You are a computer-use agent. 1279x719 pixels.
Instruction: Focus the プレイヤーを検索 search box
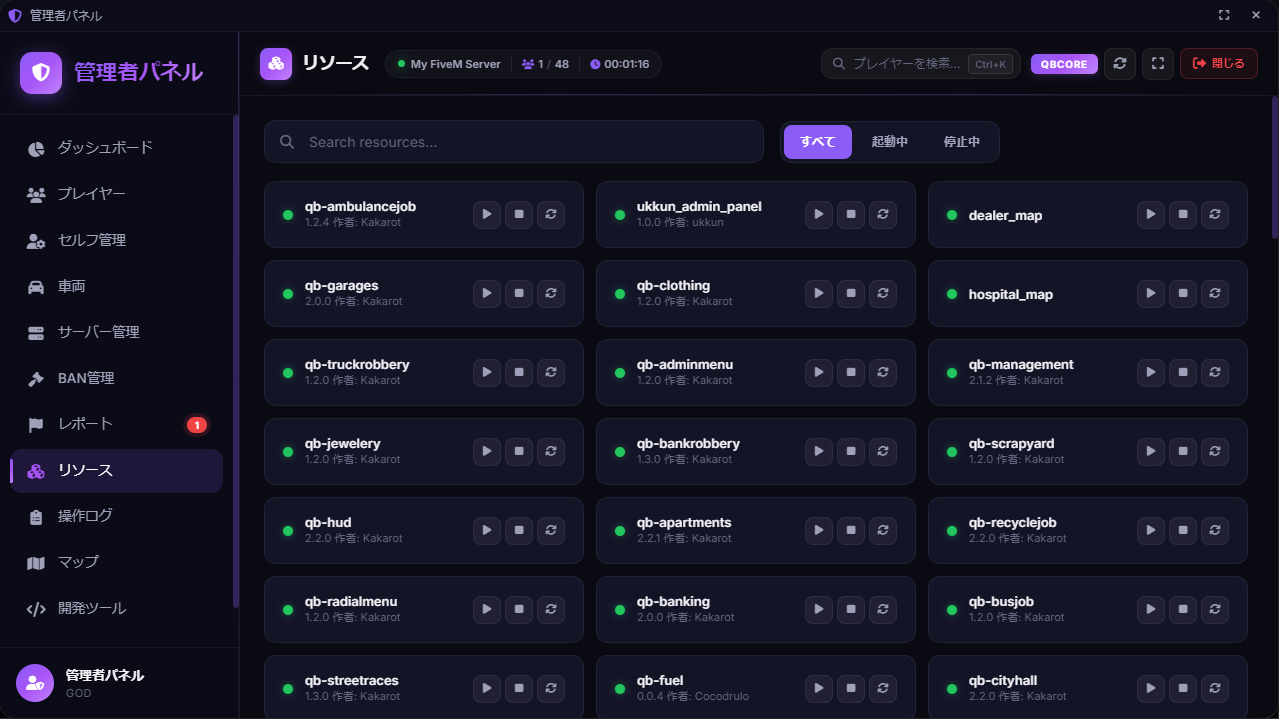pyautogui.click(x=921, y=64)
